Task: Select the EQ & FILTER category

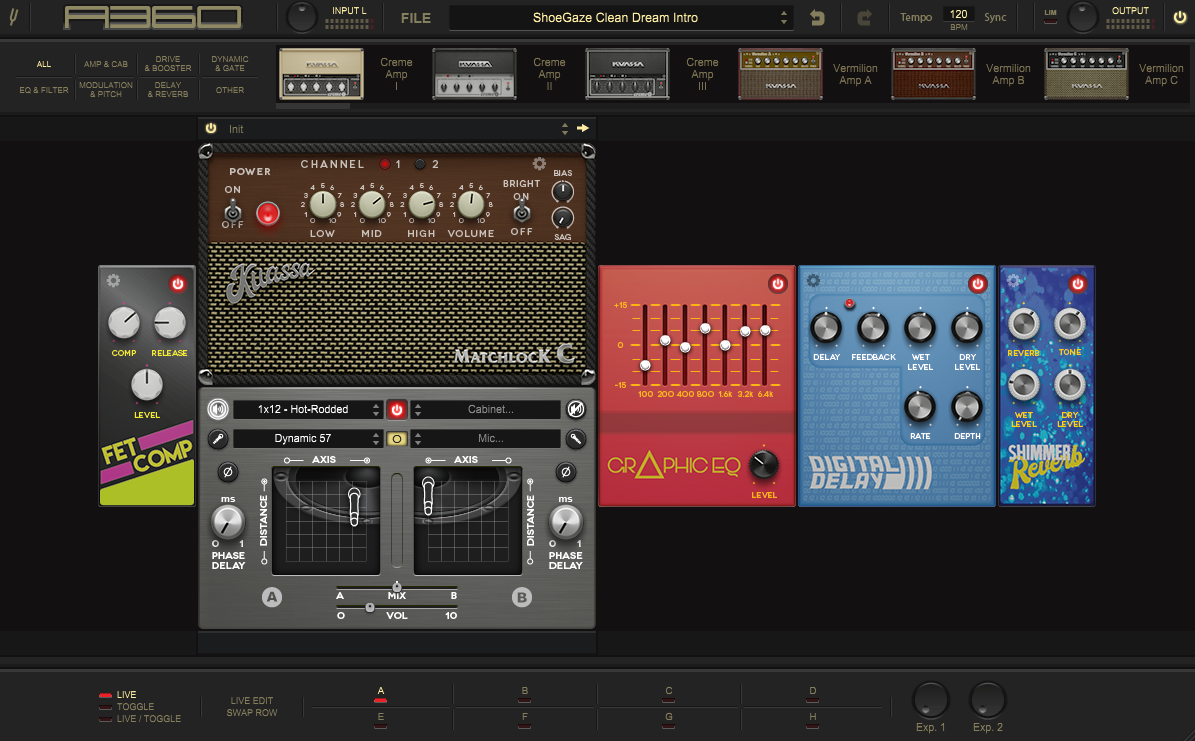Action: pos(44,90)
